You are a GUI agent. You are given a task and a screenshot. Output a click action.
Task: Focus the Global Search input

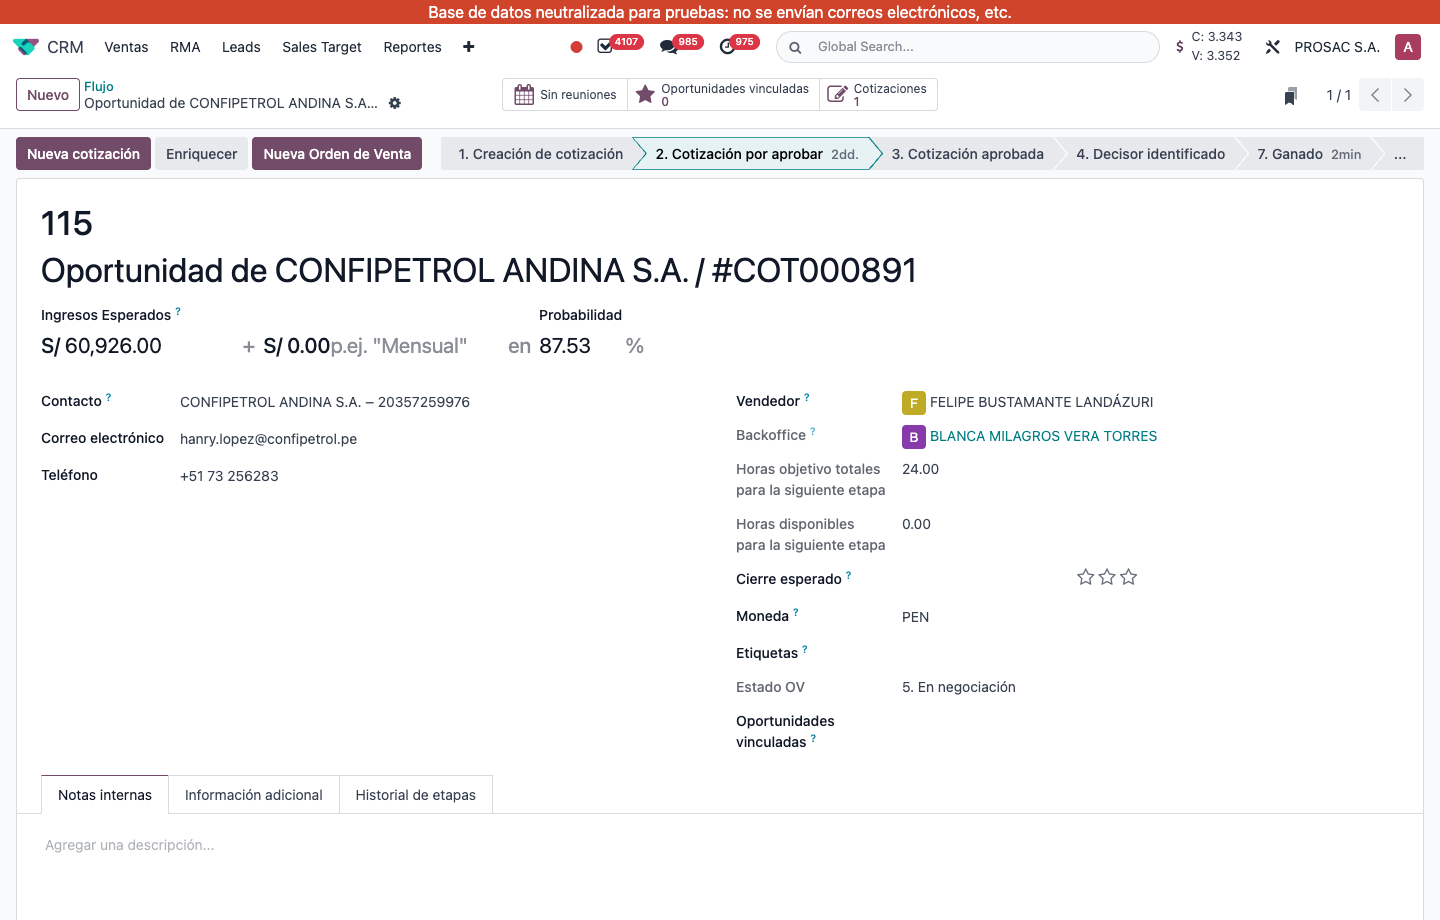pos(980,47)
